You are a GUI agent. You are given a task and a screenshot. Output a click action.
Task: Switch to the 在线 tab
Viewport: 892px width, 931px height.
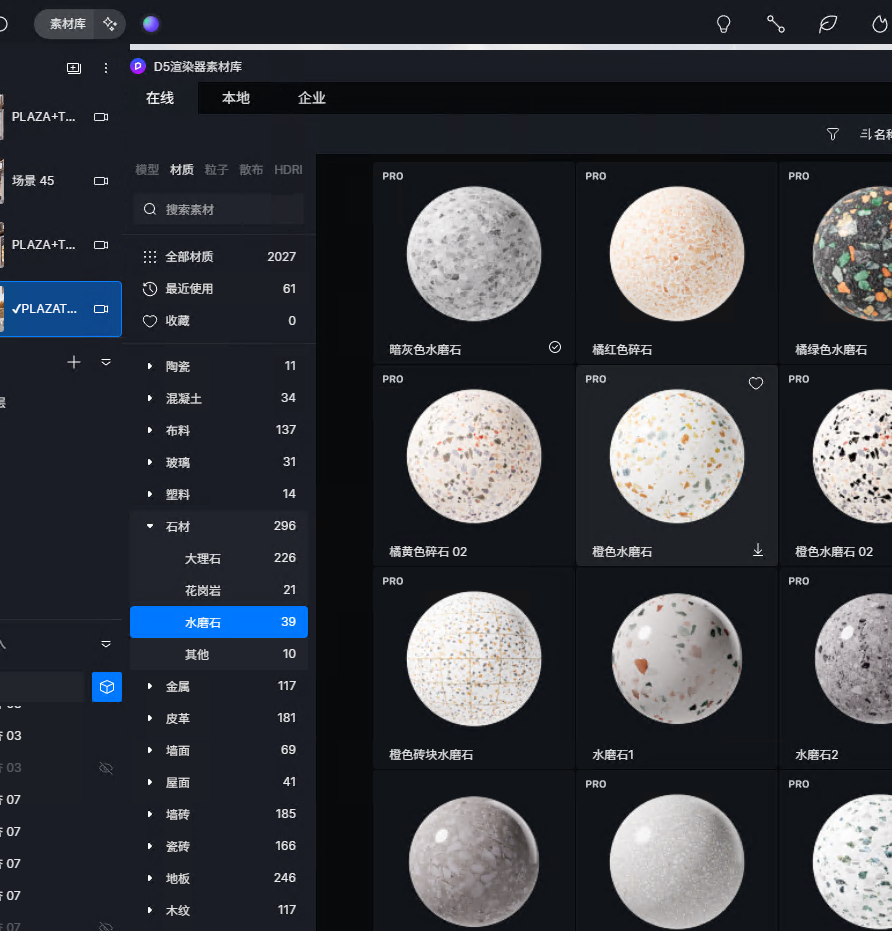click(160, 98)
